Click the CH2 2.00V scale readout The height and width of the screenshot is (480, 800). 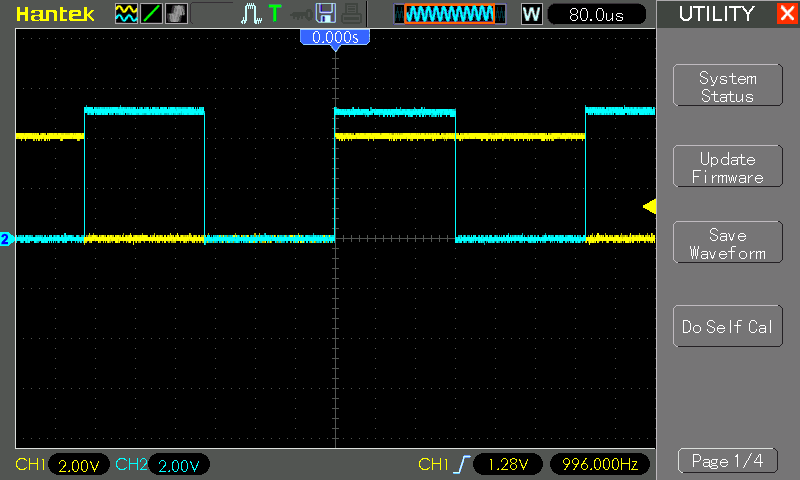(178, 465)
